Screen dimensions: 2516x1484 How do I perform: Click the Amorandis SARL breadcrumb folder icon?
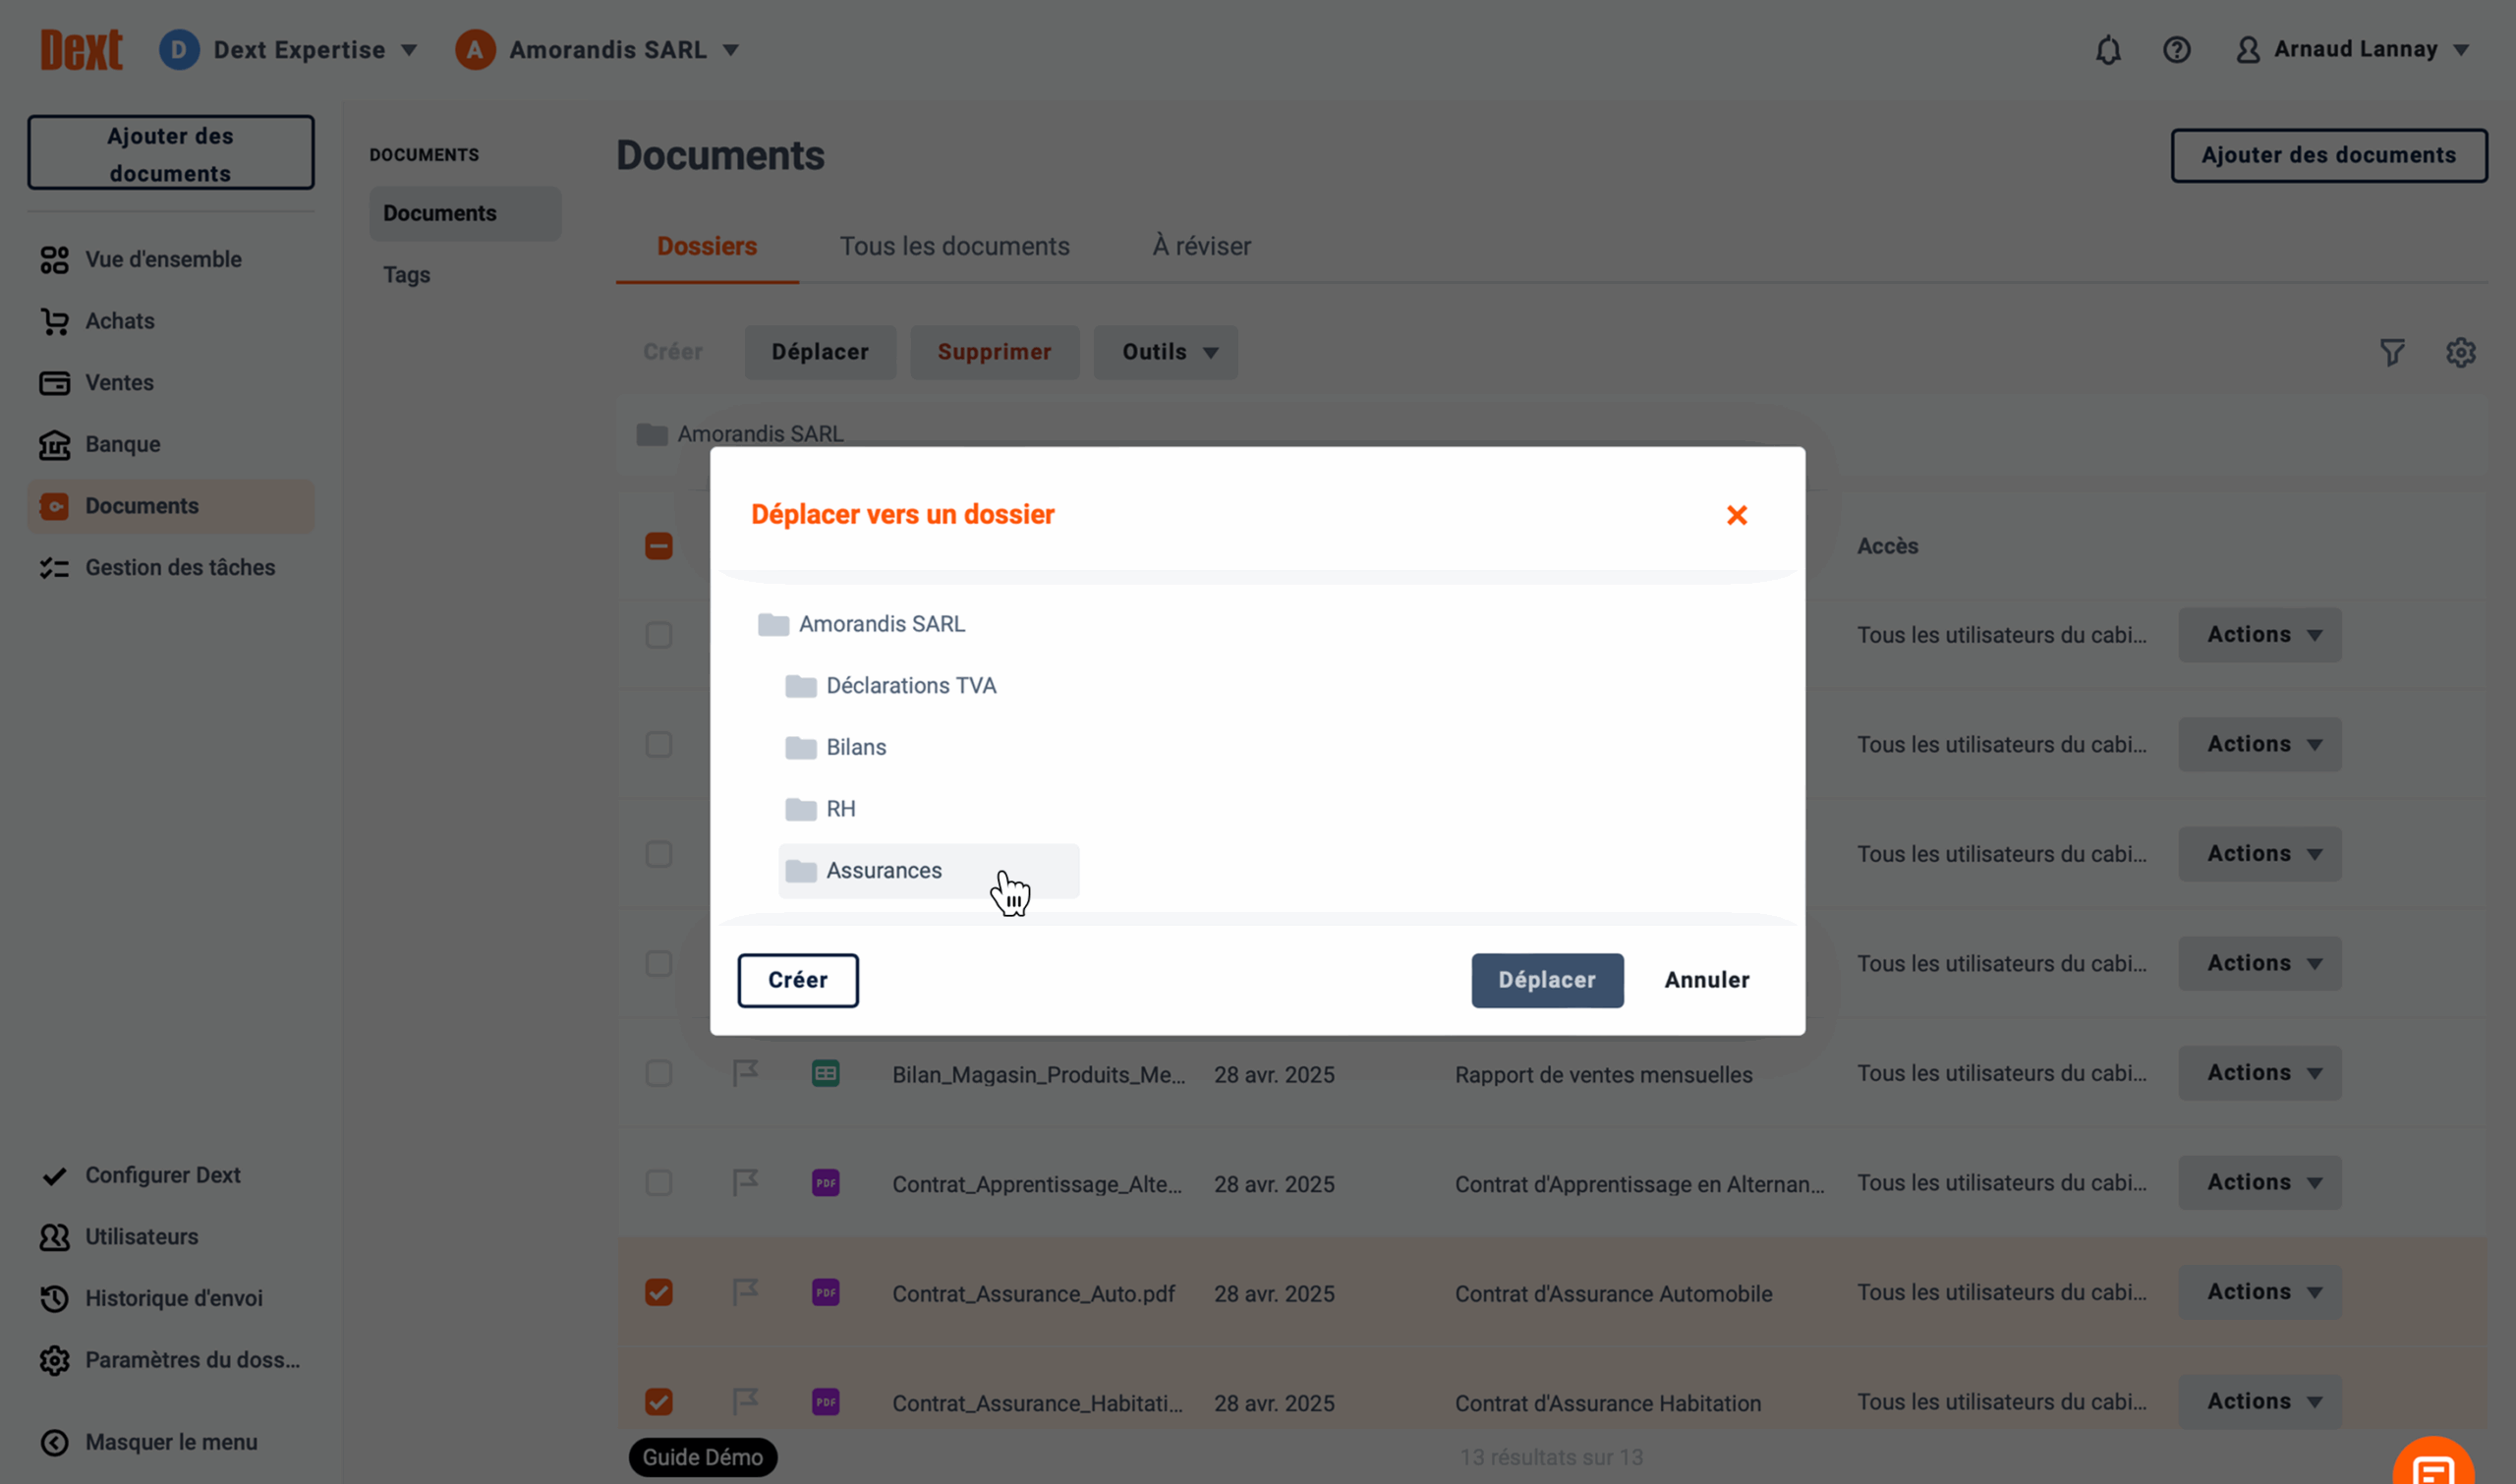click(x=652, y=434)
